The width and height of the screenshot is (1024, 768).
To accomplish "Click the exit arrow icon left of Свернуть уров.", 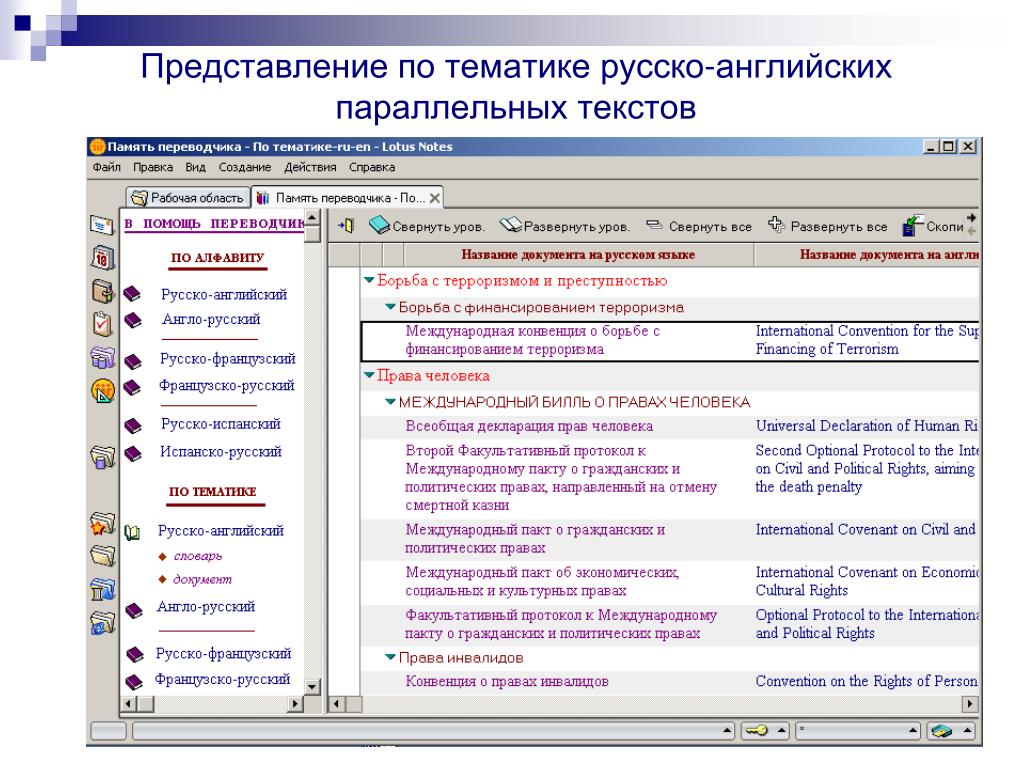I will click(346, 226).
